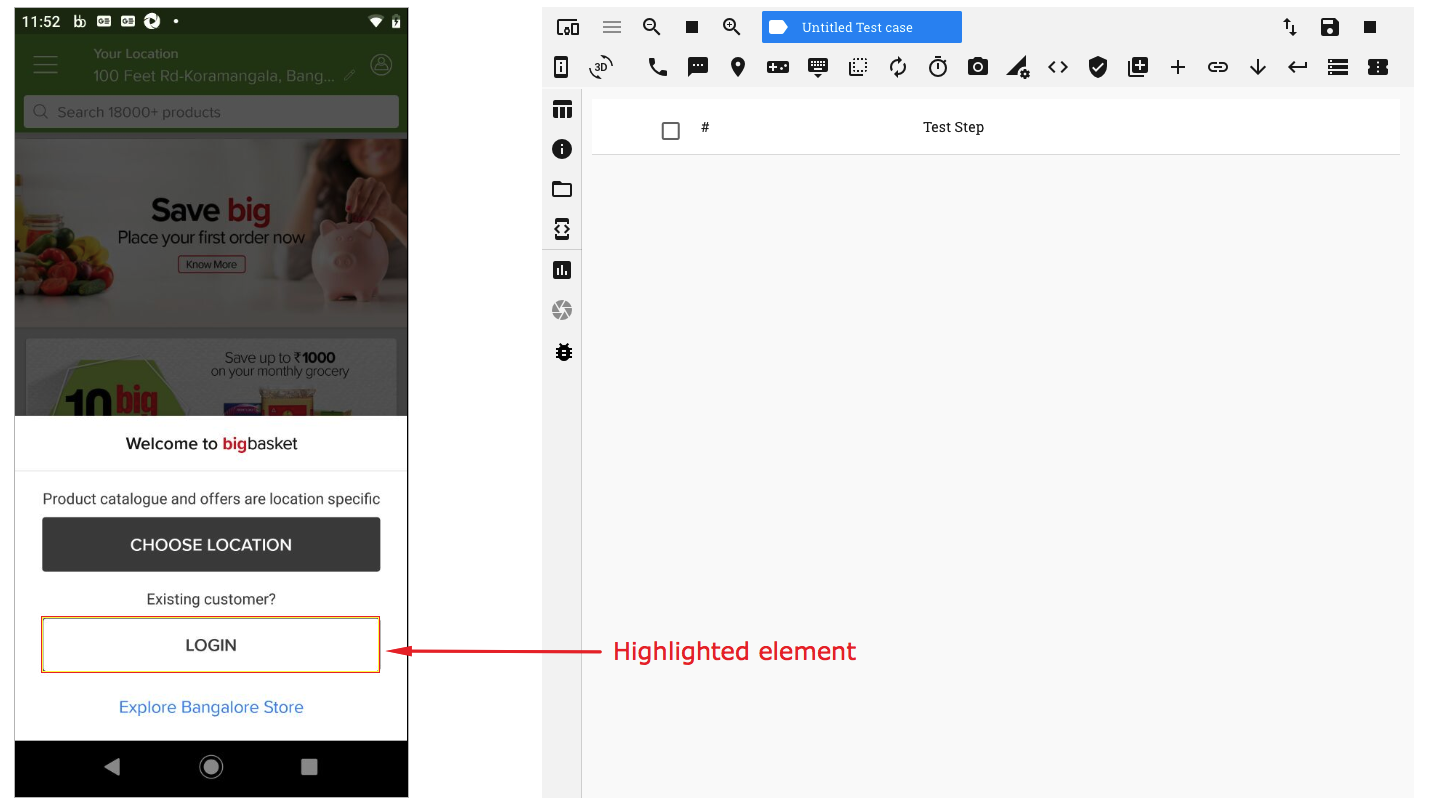This screenshot has width=1430, height=806.
Task: Open the device list icon in top toolbar
Action: 568,28
